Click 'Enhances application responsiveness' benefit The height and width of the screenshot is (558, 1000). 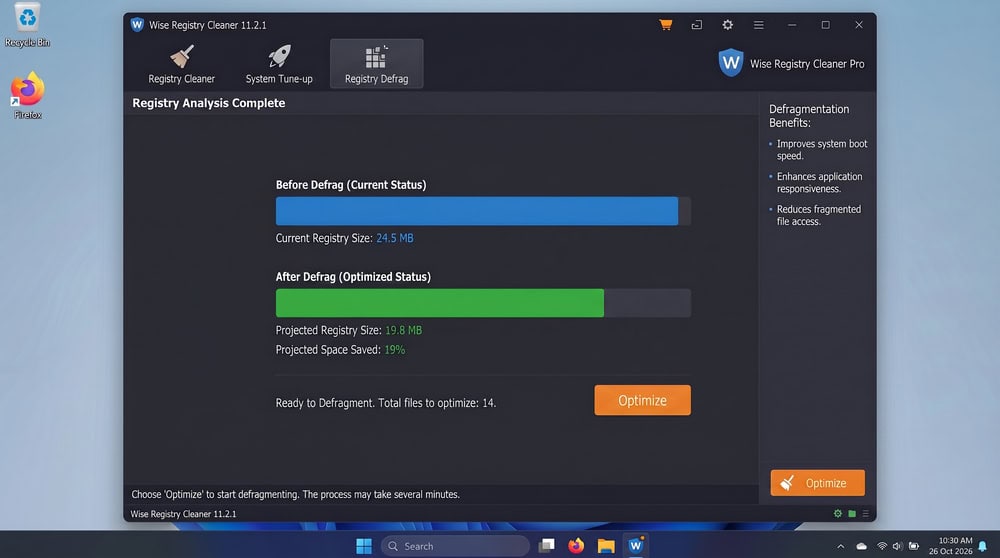click(819, 182)
